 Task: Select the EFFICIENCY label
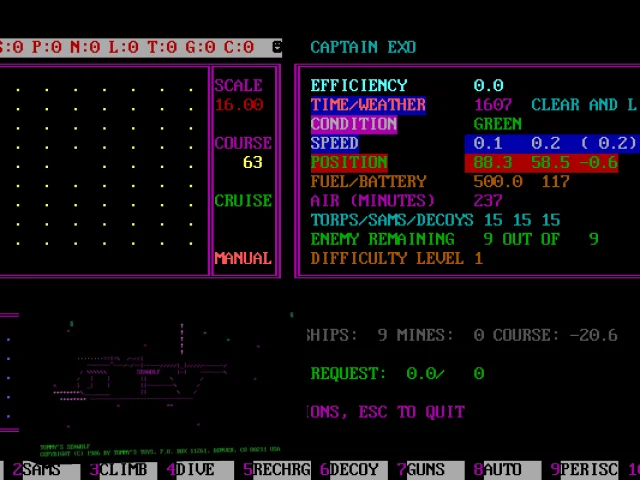click(359, 85)
